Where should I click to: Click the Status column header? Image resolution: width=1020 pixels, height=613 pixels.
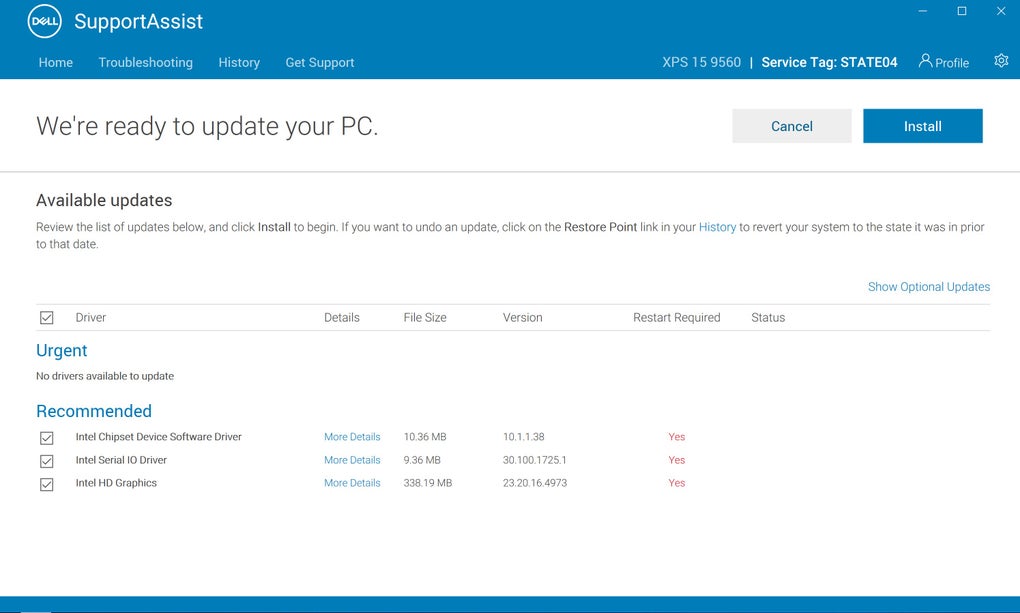point(768,318)
